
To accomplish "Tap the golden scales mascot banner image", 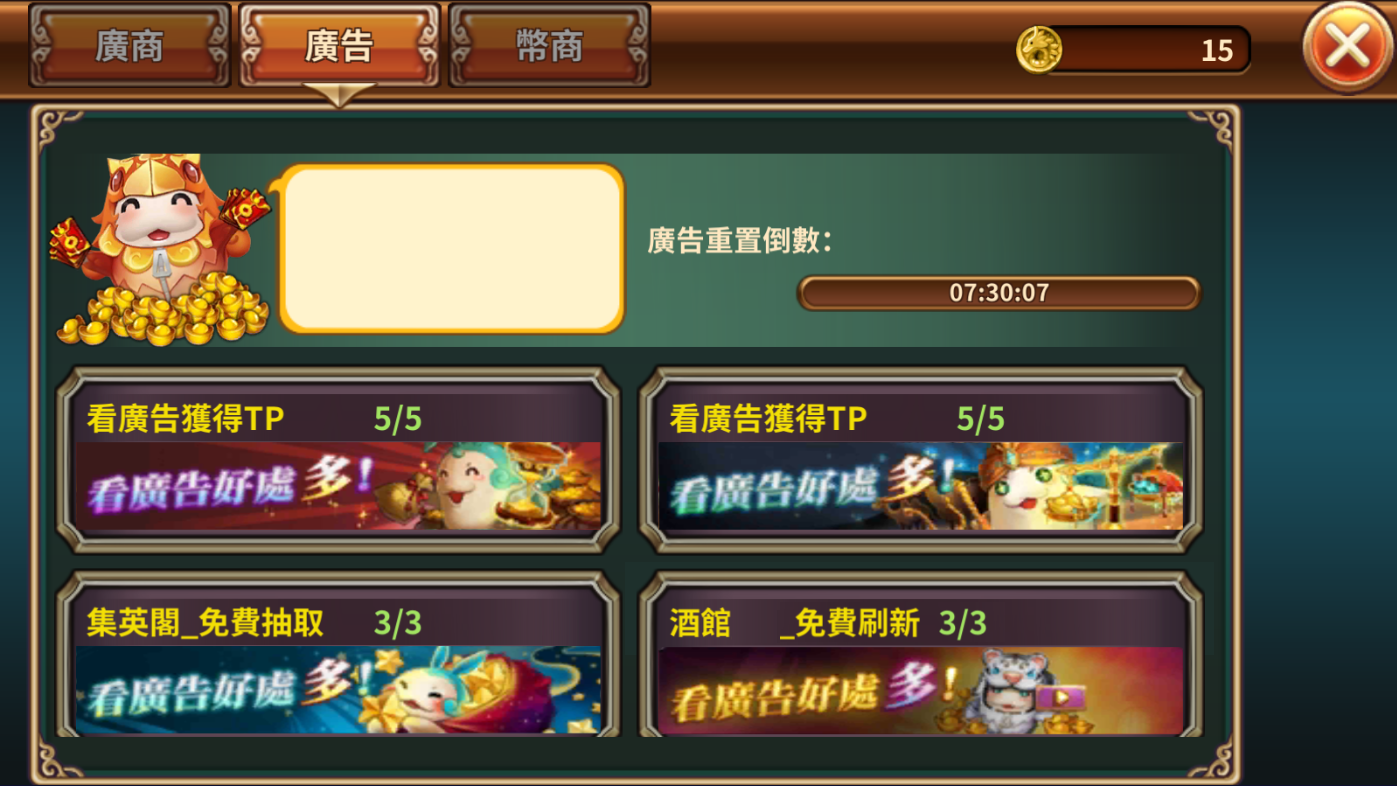I will coord(920,486).
